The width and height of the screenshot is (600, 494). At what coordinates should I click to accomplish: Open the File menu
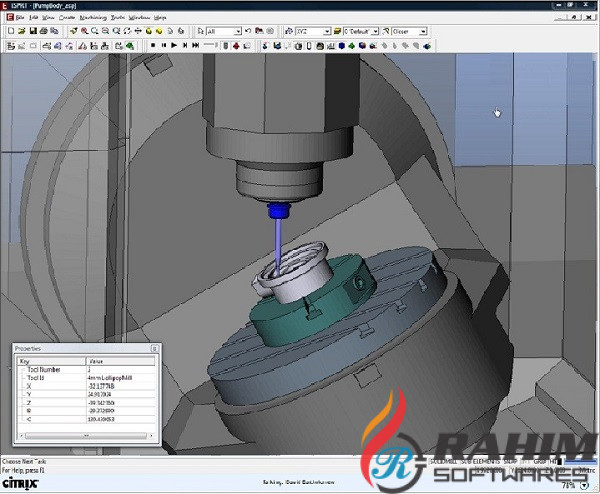tap(20, 18)
